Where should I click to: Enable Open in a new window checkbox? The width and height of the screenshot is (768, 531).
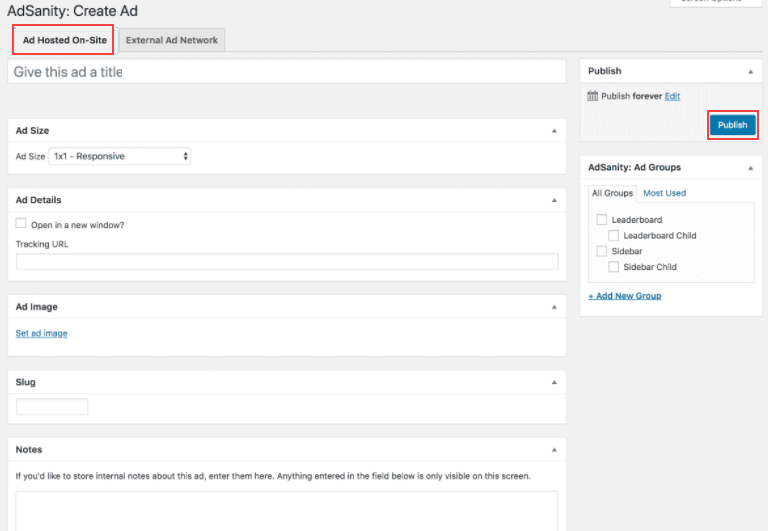coord(21,223)
